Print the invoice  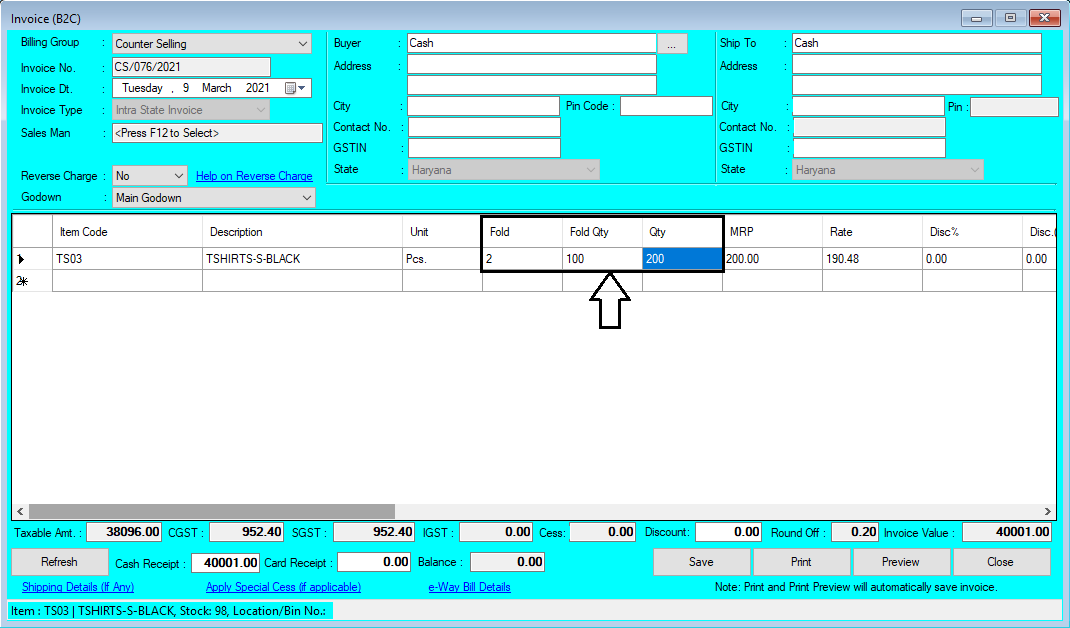[801, 562]
